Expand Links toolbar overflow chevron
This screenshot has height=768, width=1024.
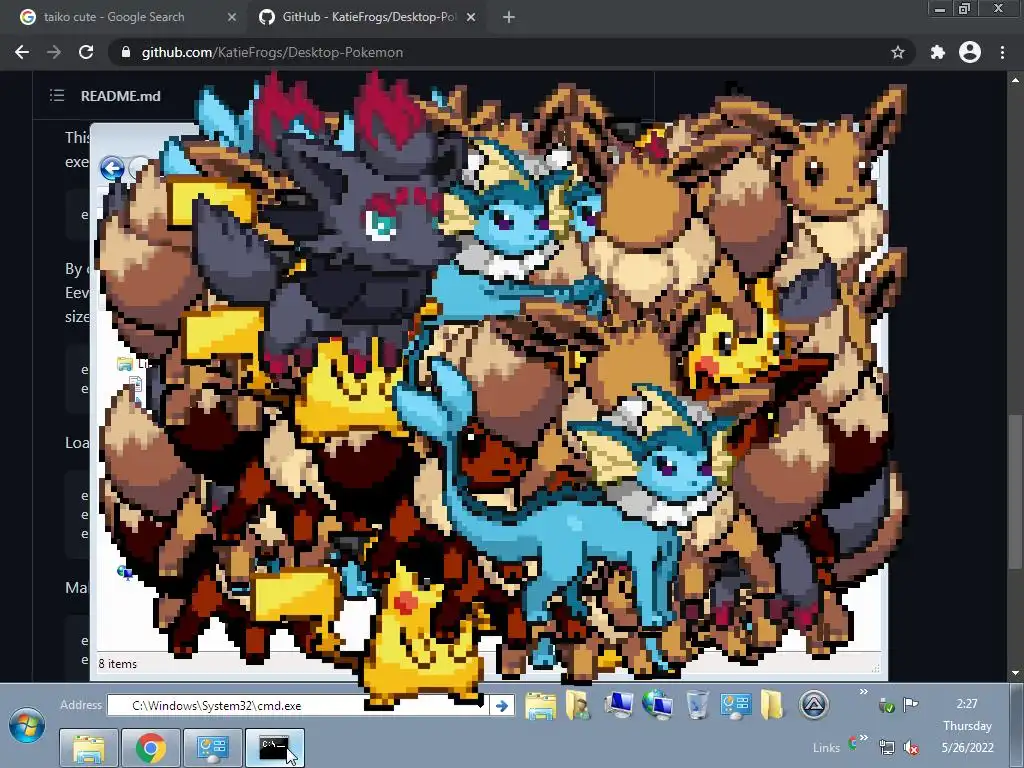pos(863,737)
